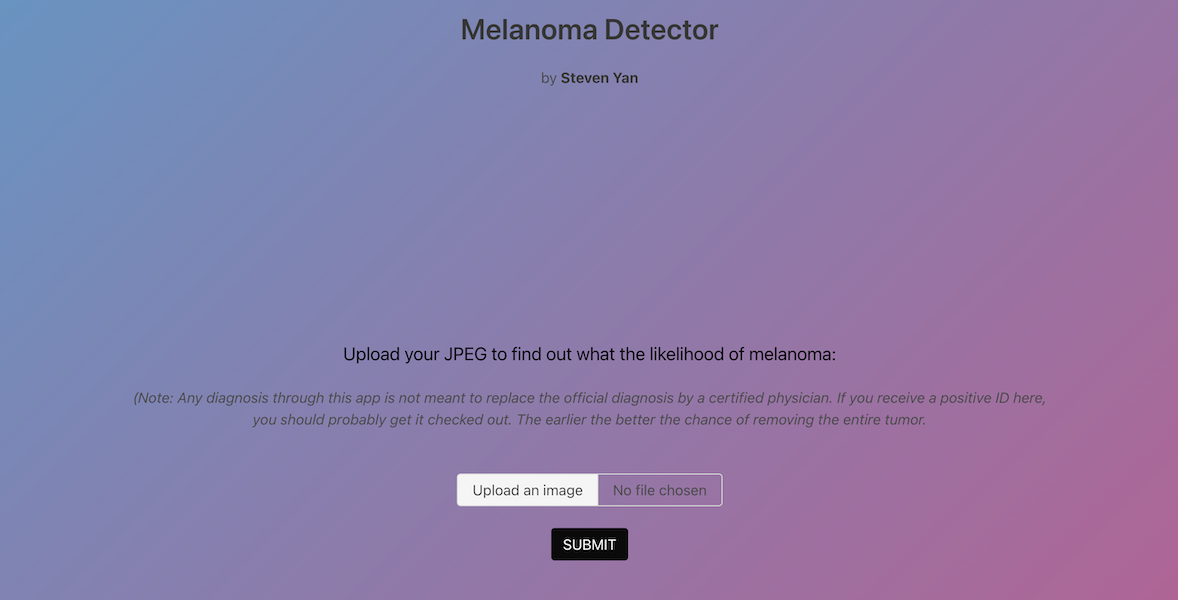1178x600 pixels.
Task: Click the word "by" before the author name
Action: [x=549, y=78]
